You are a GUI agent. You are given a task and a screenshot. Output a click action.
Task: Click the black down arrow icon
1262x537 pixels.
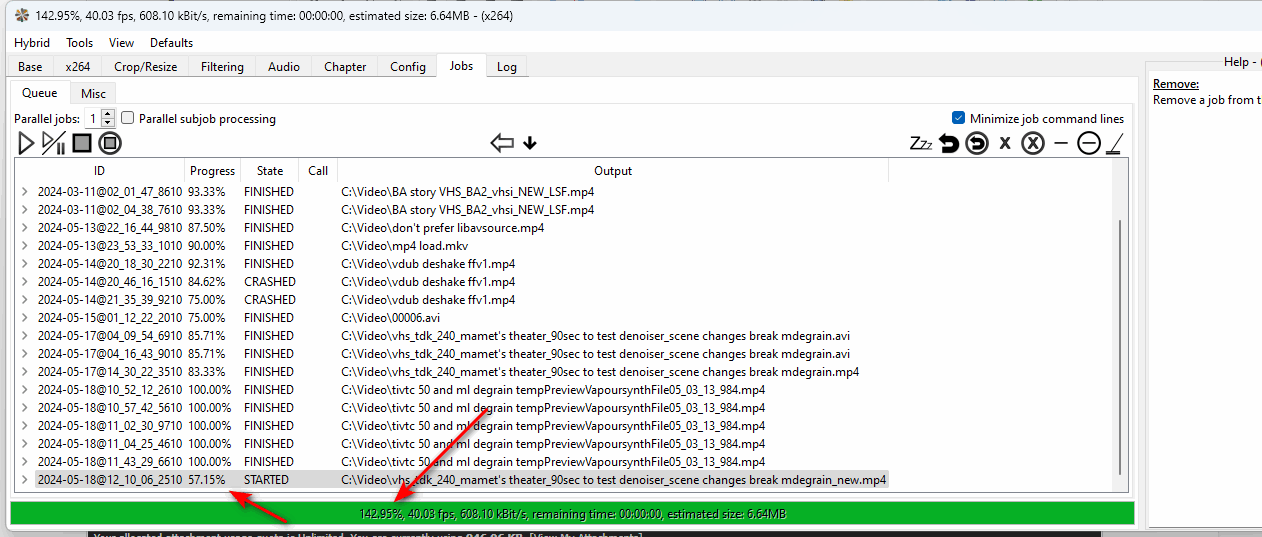click(x=530, y=143)
